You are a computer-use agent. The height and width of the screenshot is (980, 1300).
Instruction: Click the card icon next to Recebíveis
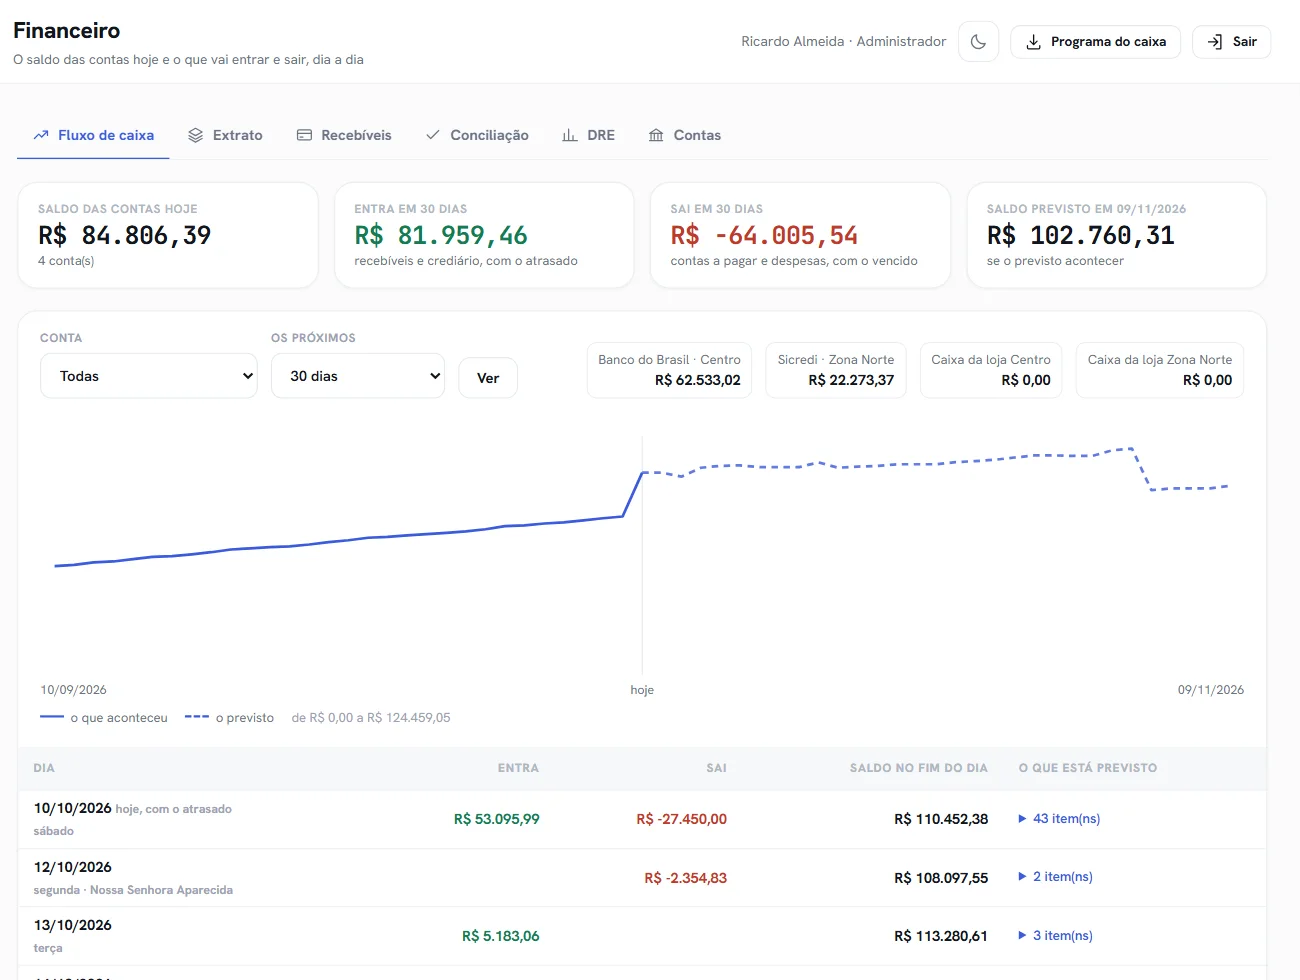click(304, 135)
